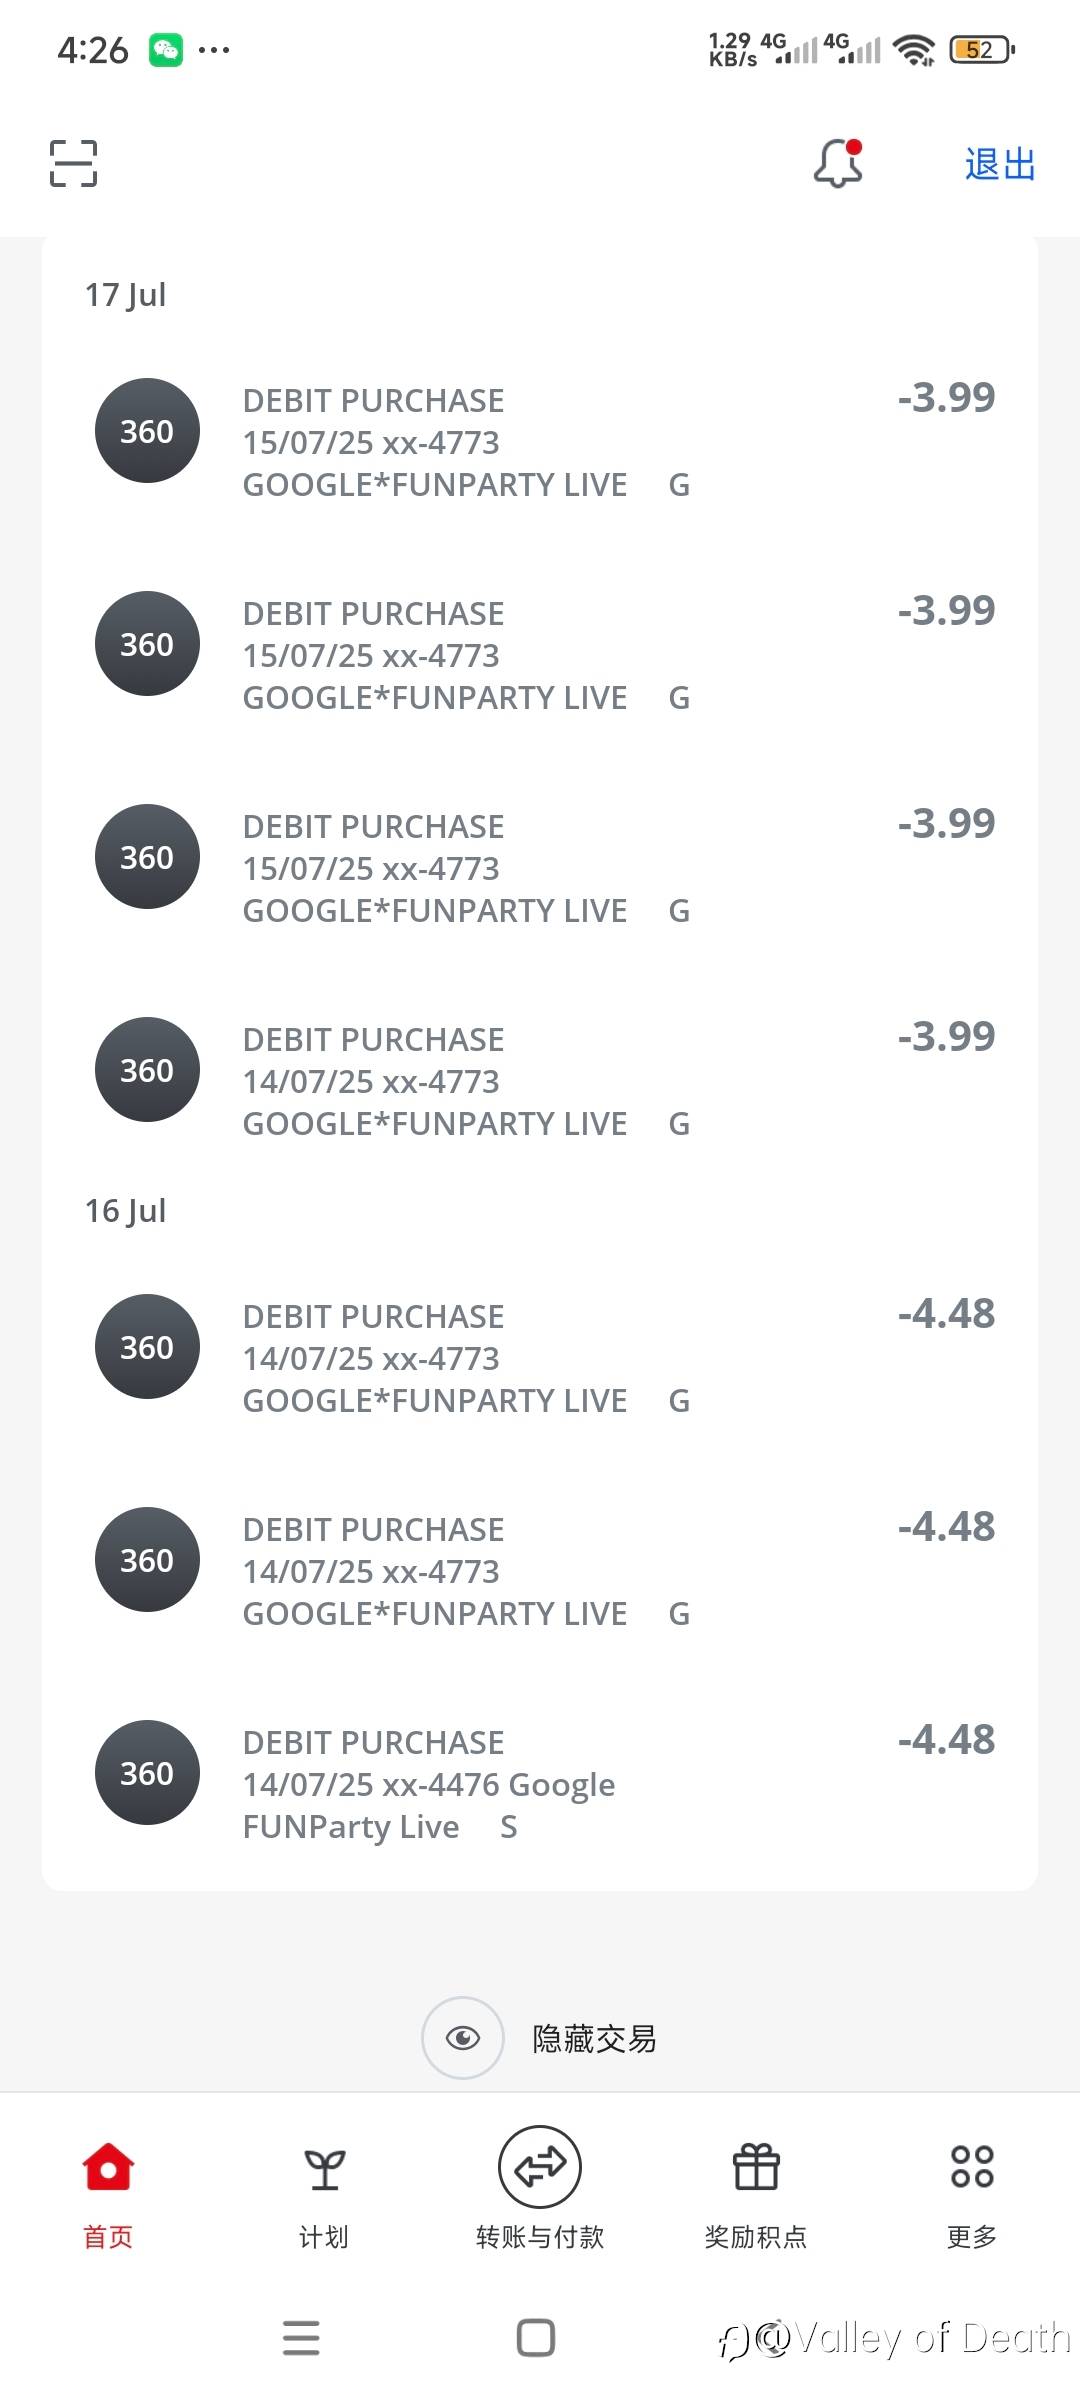This screenshot has height=2400, width=1080.
Task: Tap the 隐藏交易 label
Action: pos(594,2039)
